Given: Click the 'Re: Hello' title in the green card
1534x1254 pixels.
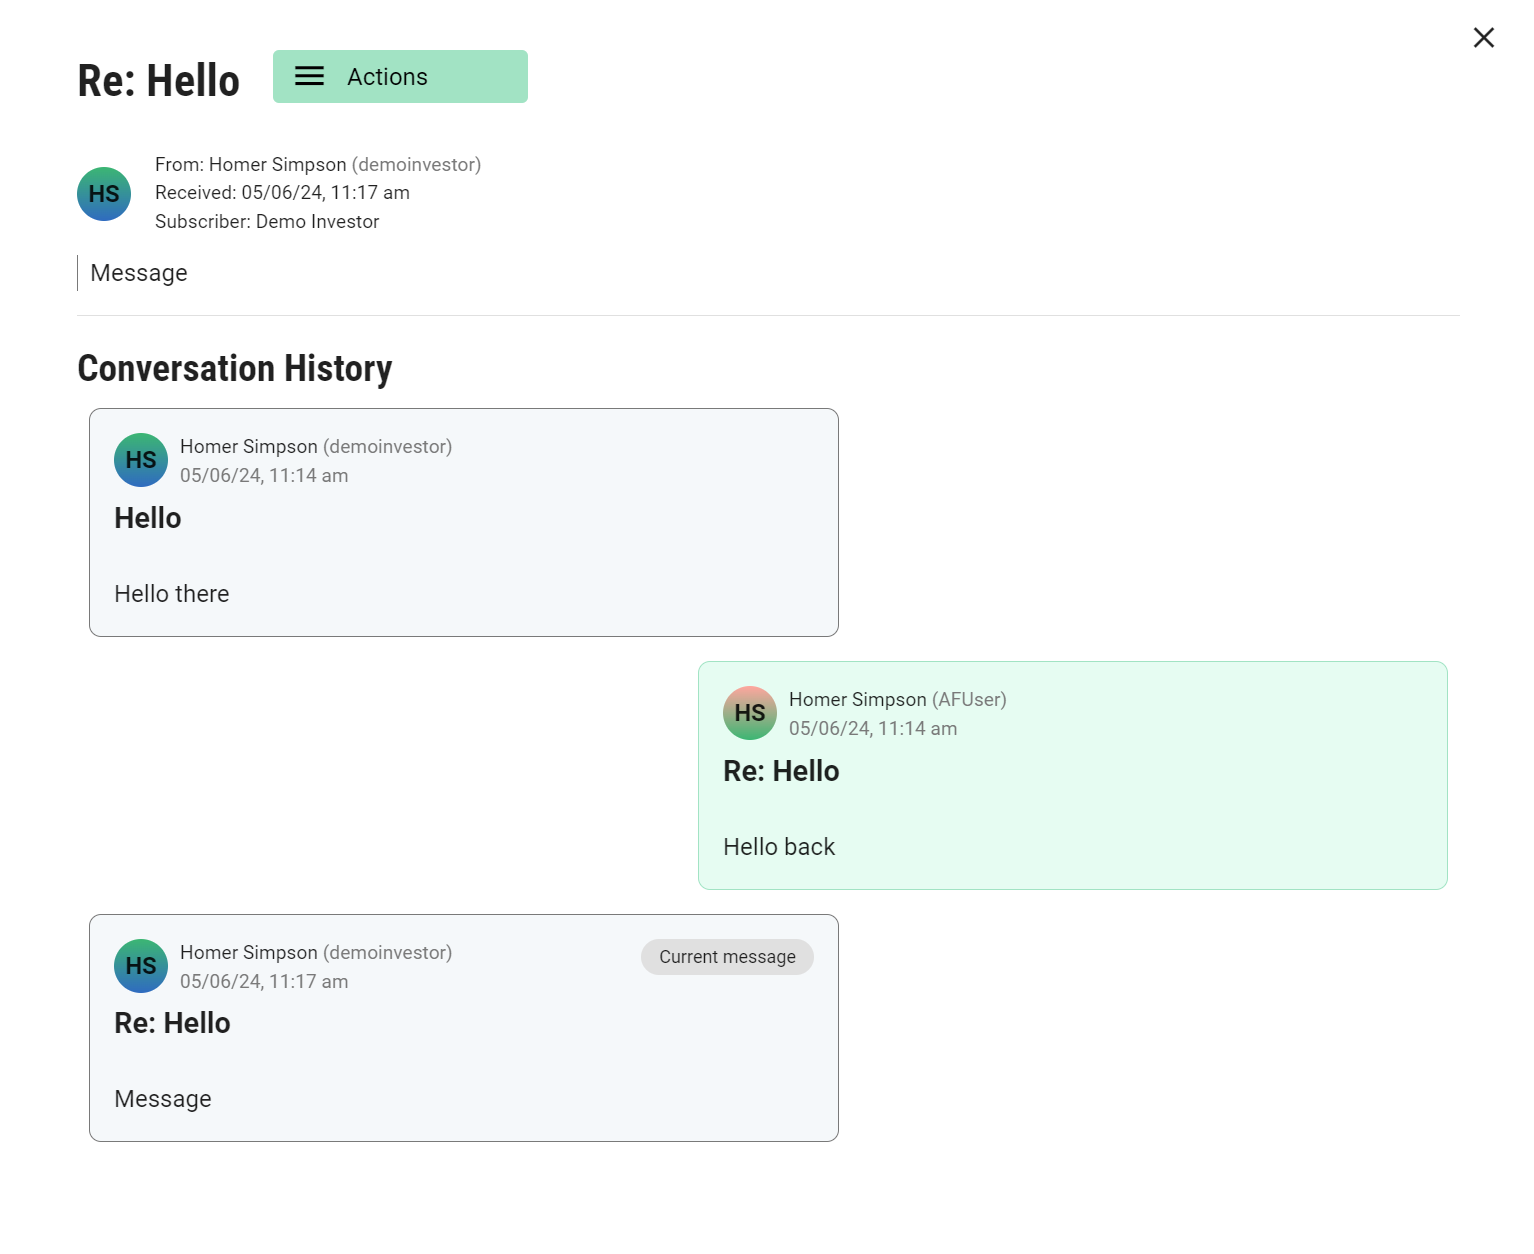Looking at the screenshot, I should point(781,771).
